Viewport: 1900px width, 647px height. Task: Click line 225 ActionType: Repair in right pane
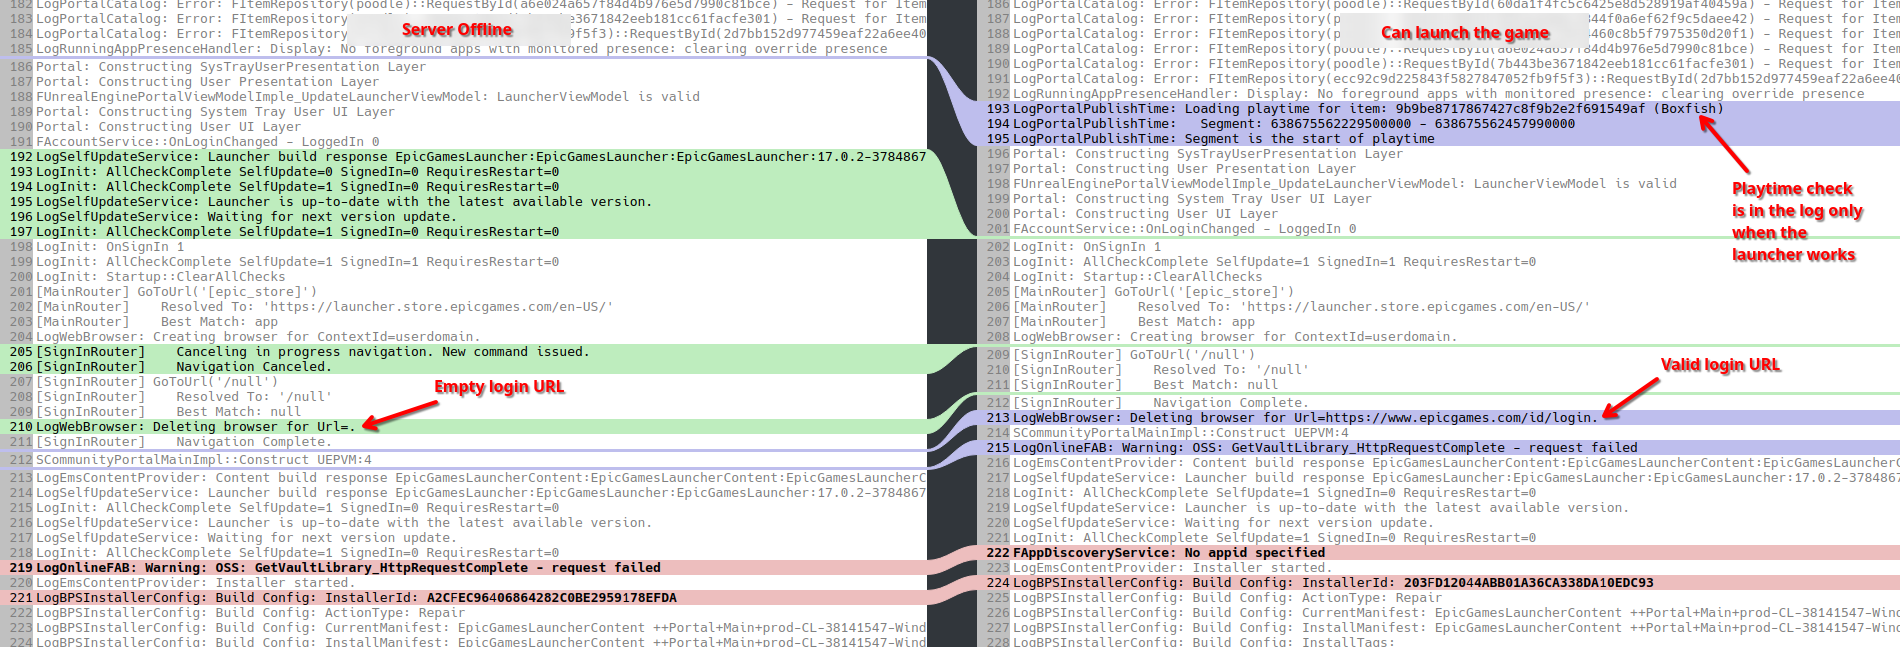click(1228, 598)
